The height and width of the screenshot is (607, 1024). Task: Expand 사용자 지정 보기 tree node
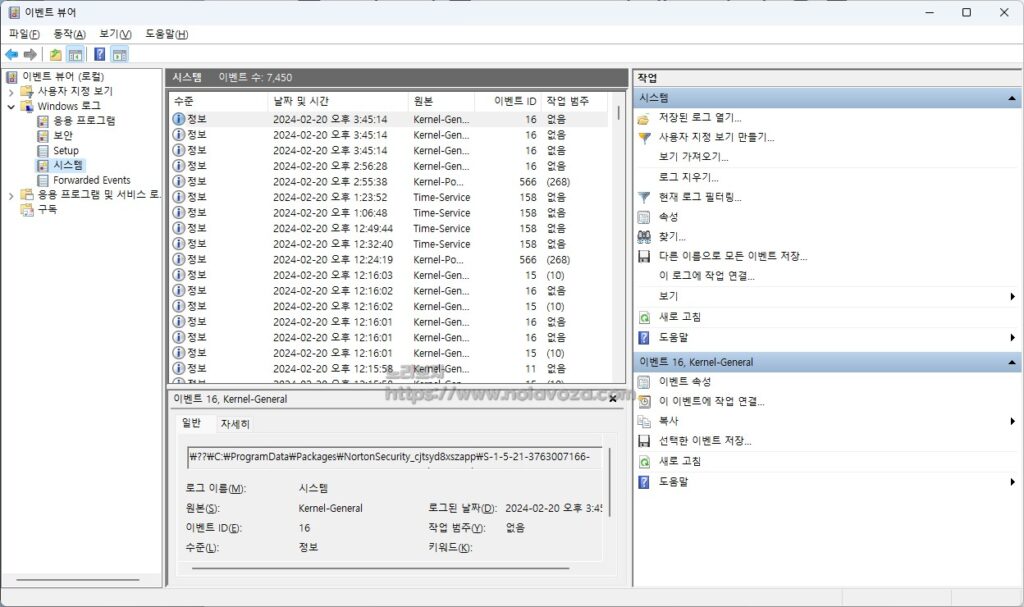11,91
